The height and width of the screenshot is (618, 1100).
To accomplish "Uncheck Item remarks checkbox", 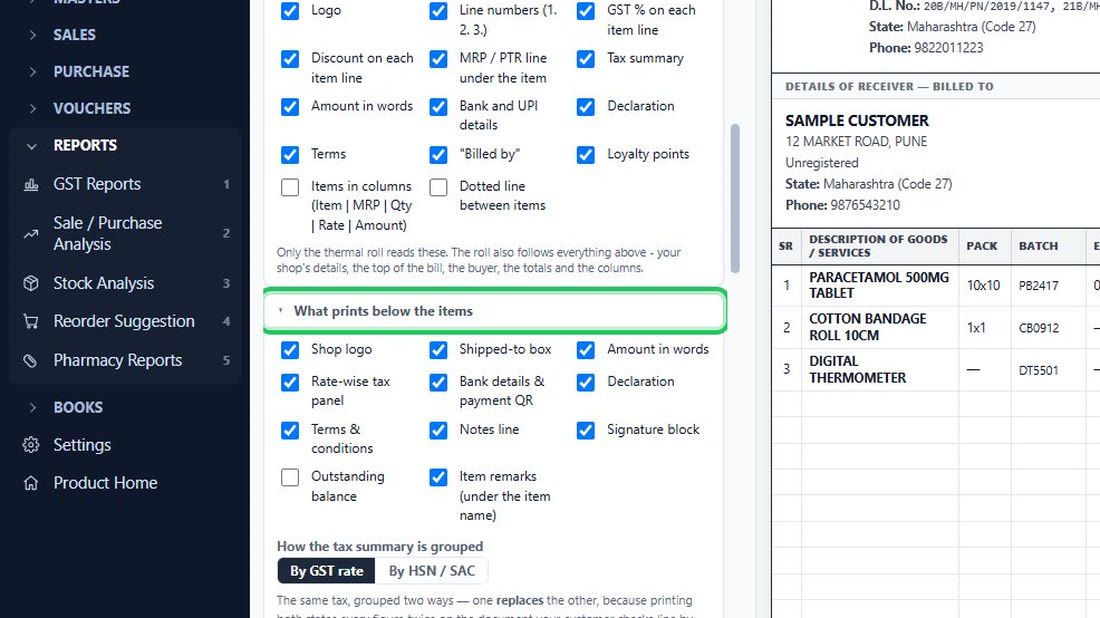I will click(x=438, y=477).
